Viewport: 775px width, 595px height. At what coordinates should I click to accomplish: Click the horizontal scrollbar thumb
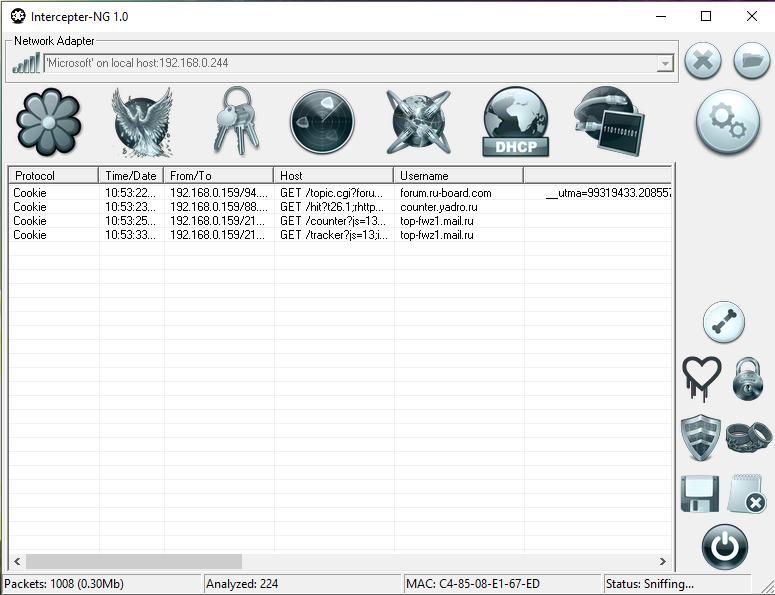coord(134,561)
